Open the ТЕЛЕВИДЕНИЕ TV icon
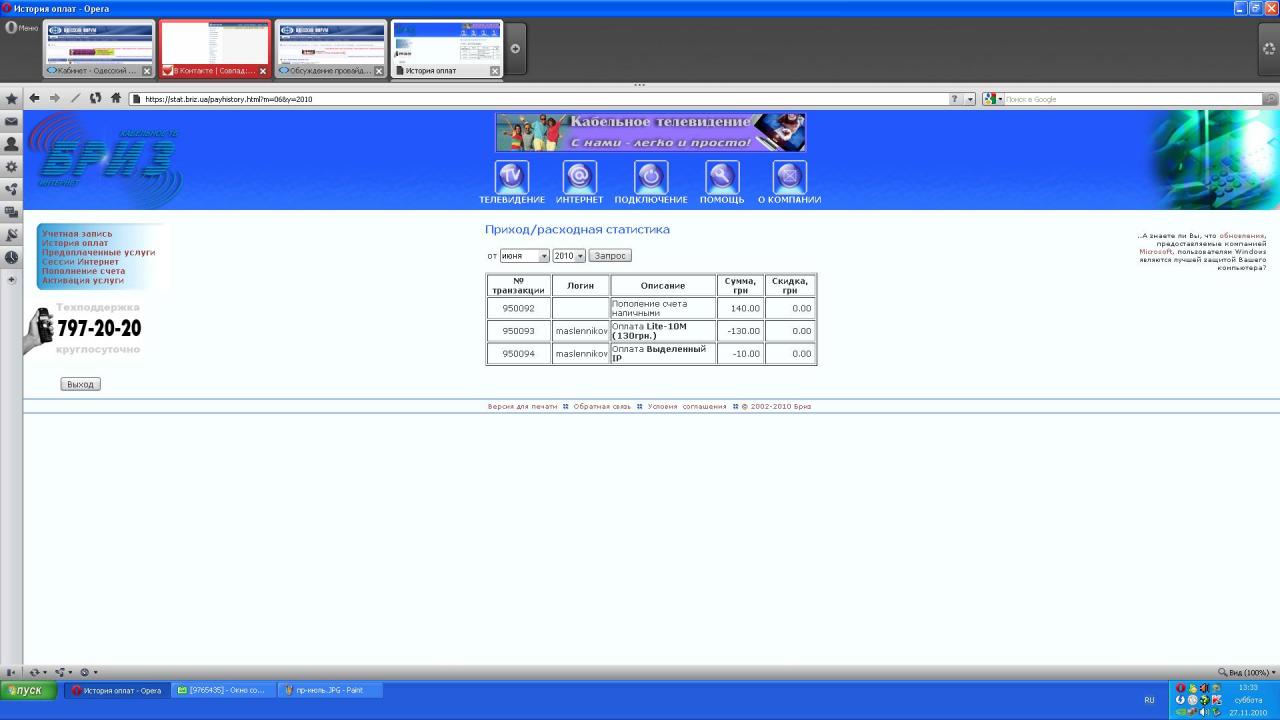The width and height of the screenshot is (1280, 720). click(511, 177)
